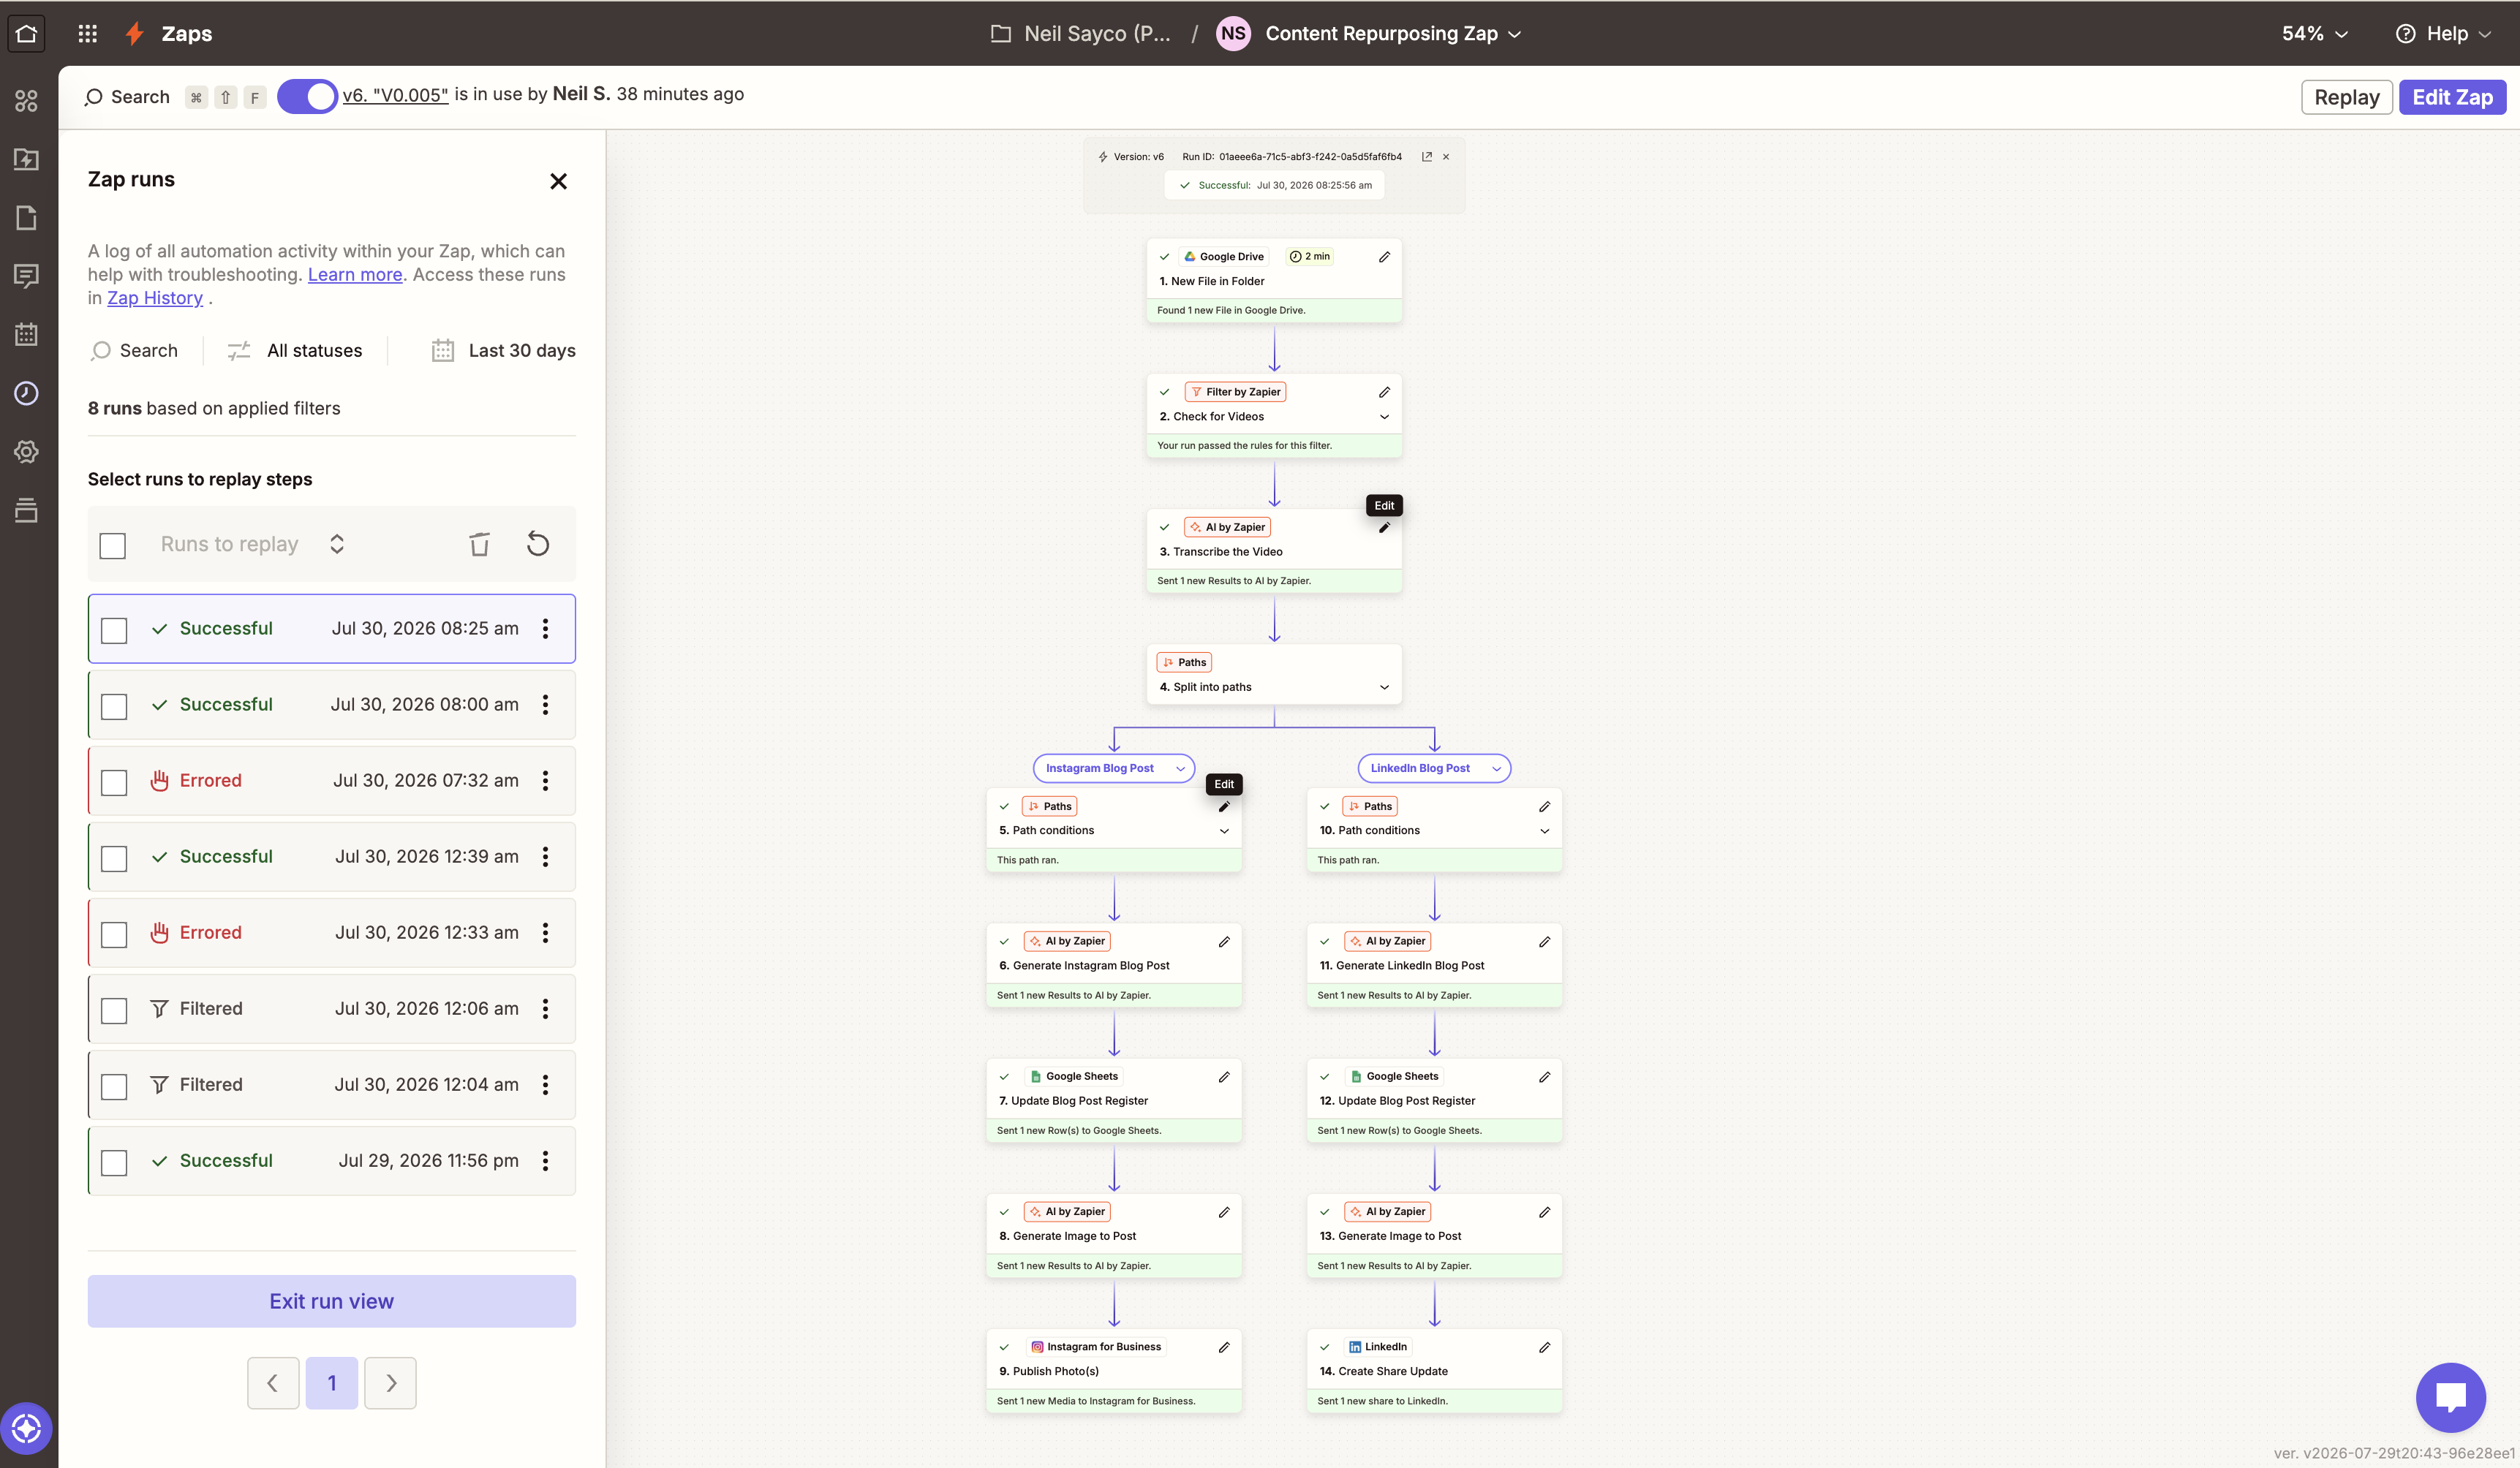Delete selected runs with trash icon
The height and width of the screenshot is (1468, 2520).
(x=479, y=544)
